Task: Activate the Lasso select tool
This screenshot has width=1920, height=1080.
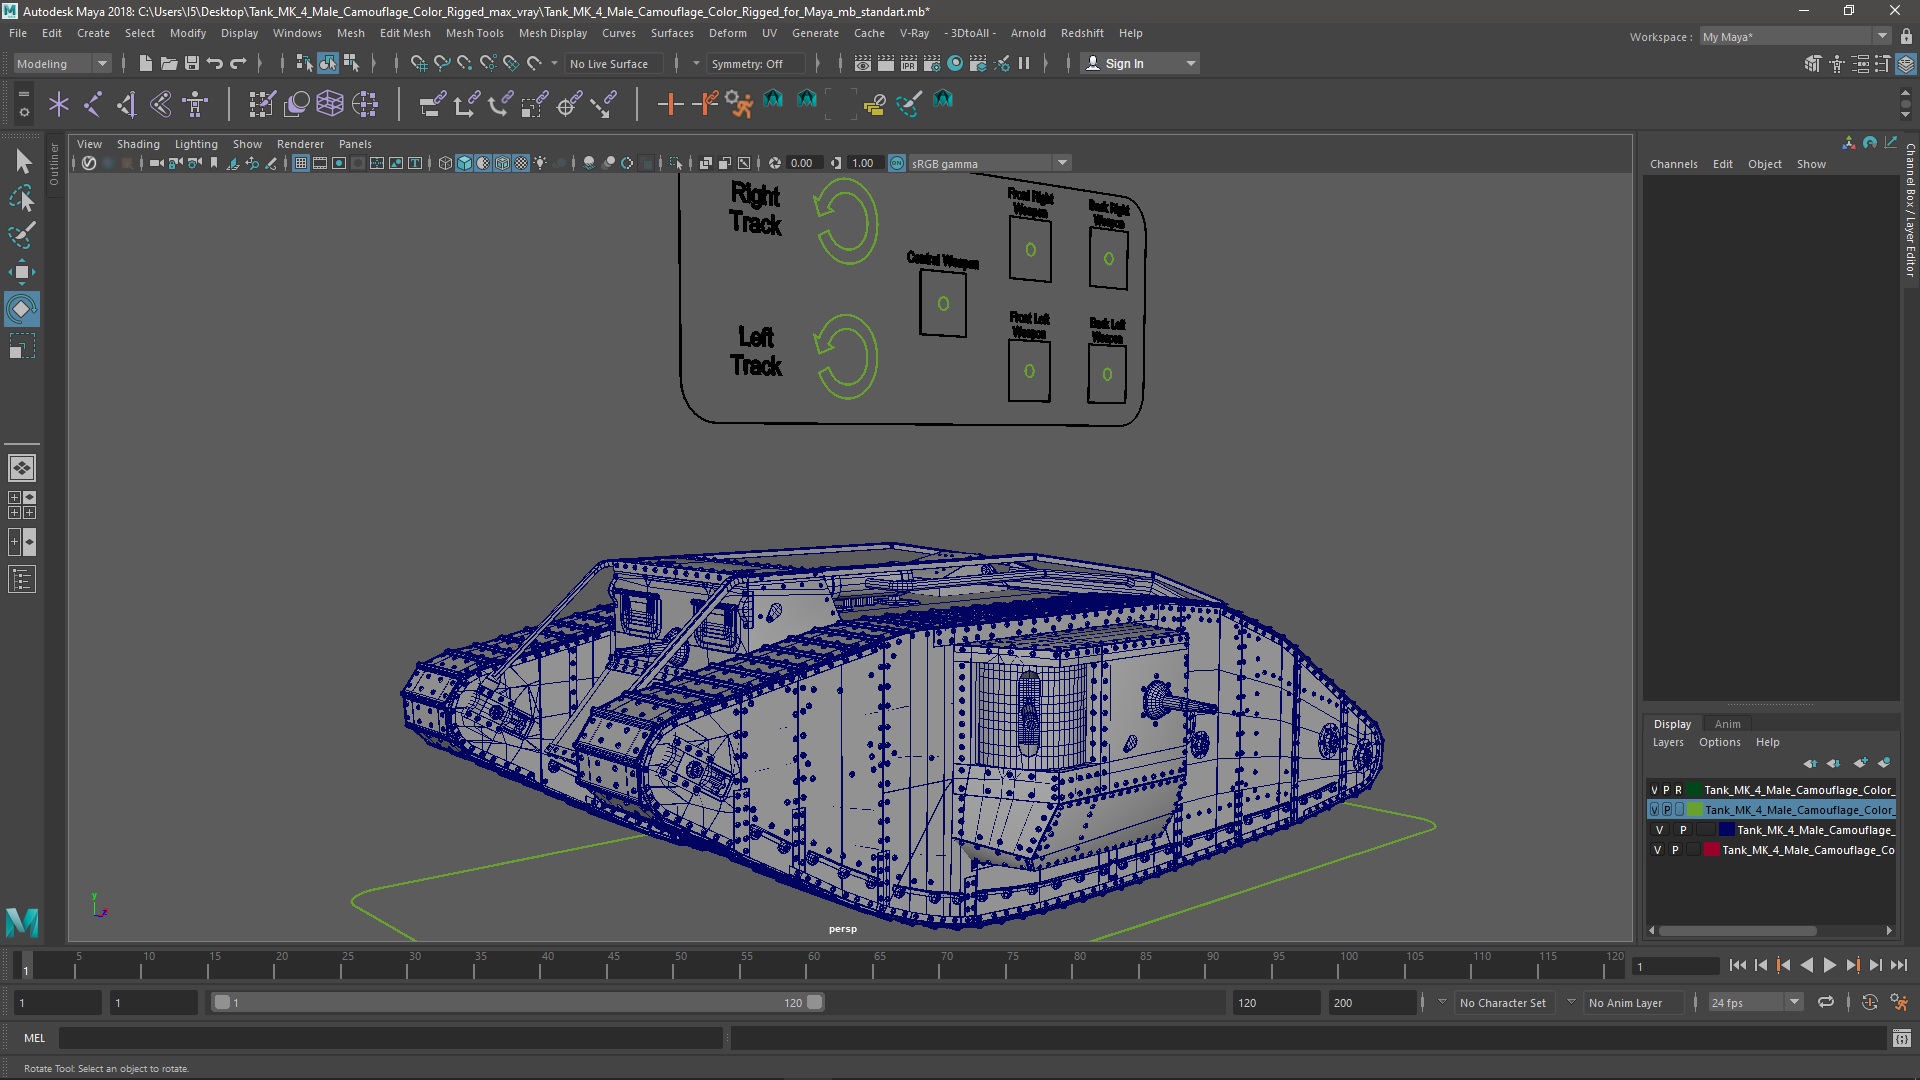Action: click(x=22, y=198)
